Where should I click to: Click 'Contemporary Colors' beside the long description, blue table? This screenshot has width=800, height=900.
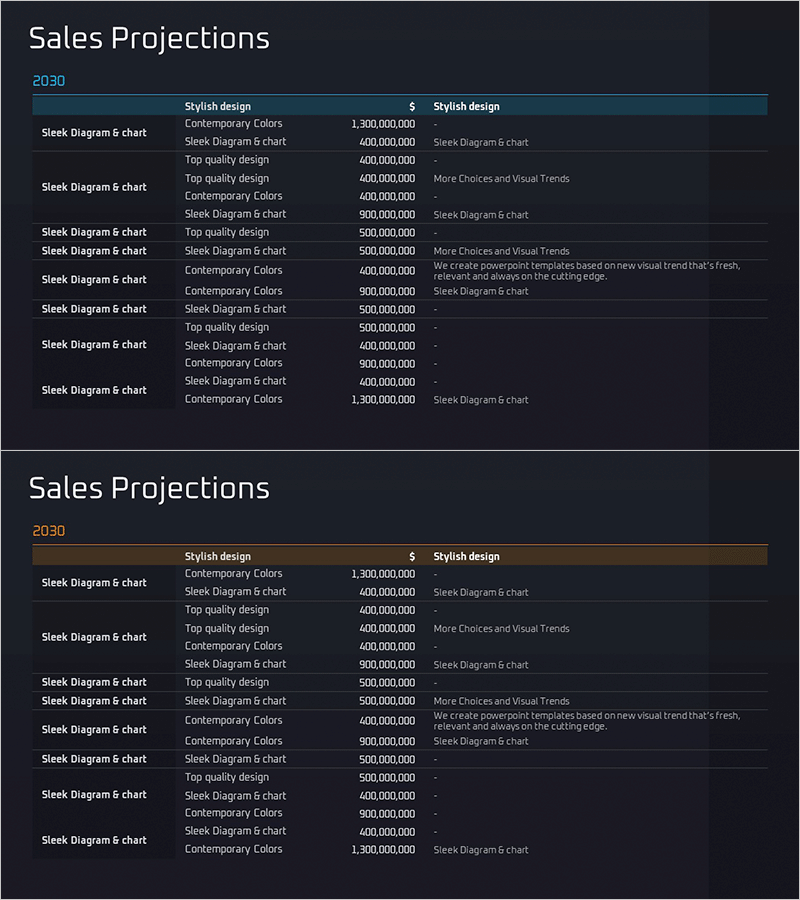(233, 270)
